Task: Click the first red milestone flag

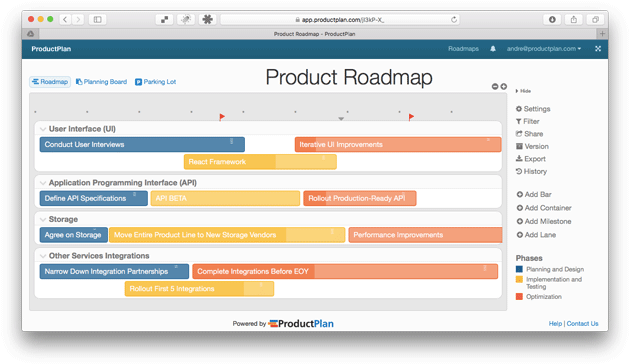Action: click(x=222, y=117)
